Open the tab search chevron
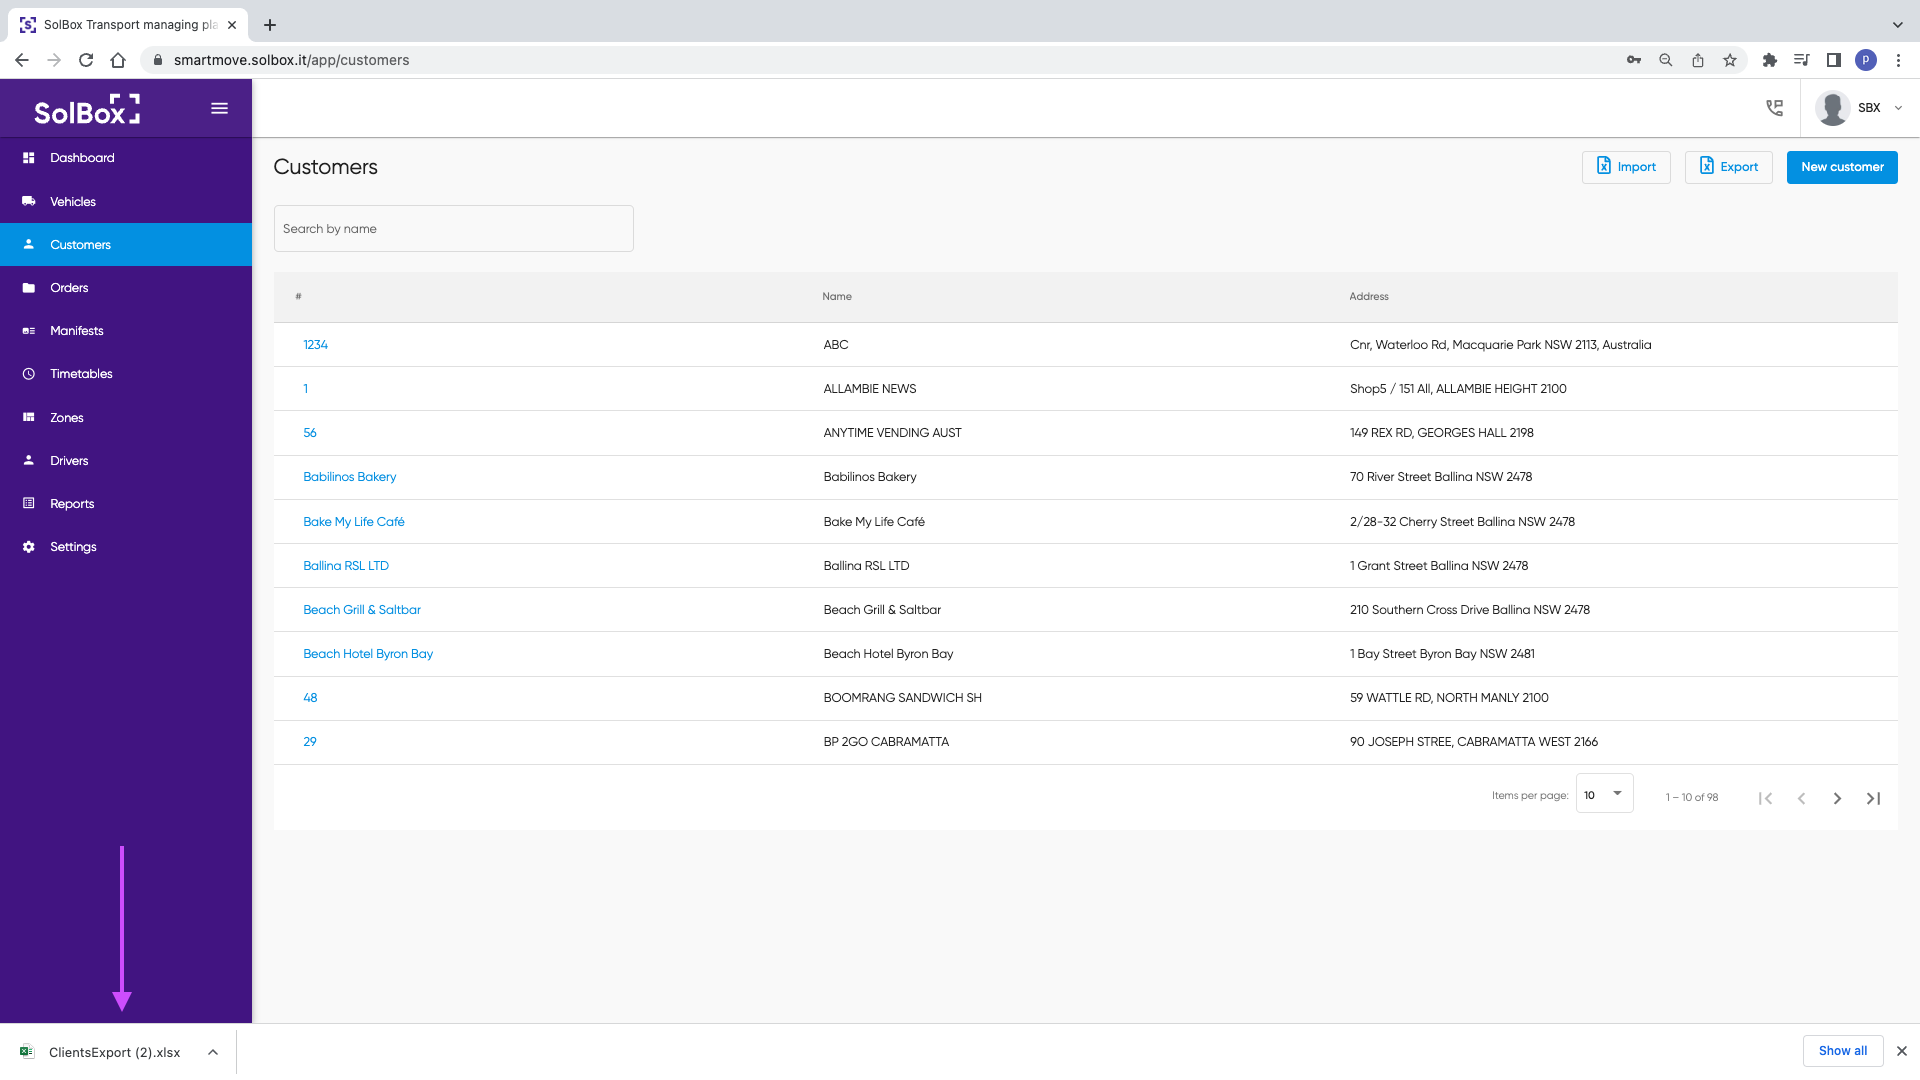The width and height of the screenshot is (1920, 1080). 1898,25
